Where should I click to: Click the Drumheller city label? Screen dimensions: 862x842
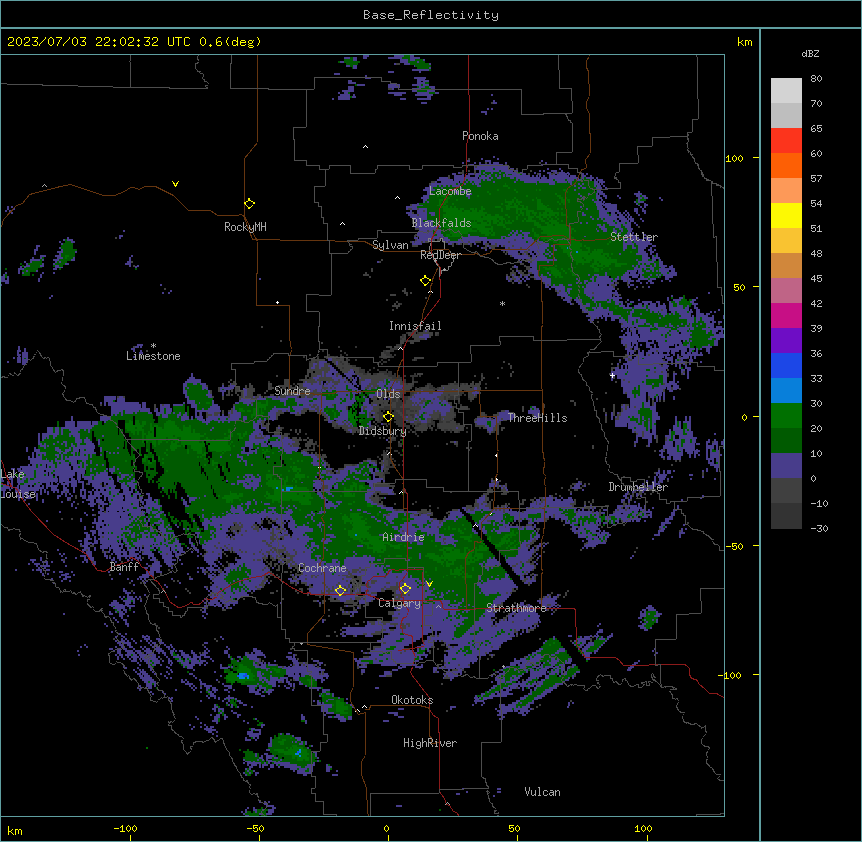click(638, 487)
